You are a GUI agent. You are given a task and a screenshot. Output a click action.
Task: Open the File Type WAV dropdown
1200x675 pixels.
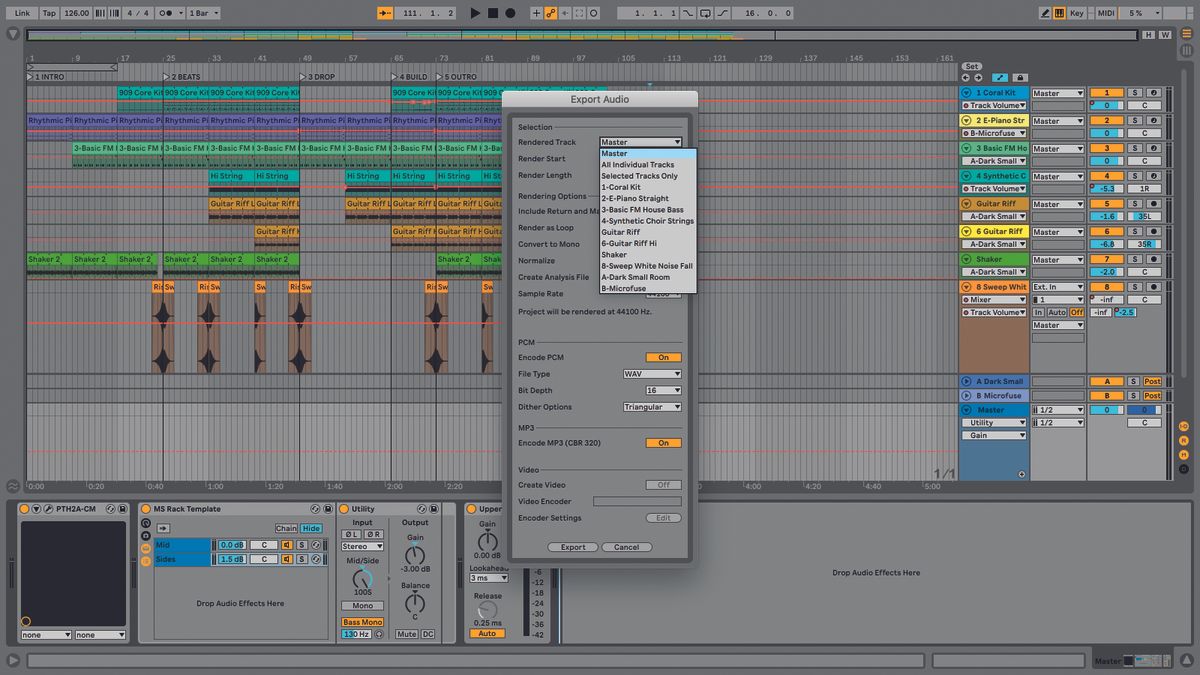(652, 374)
